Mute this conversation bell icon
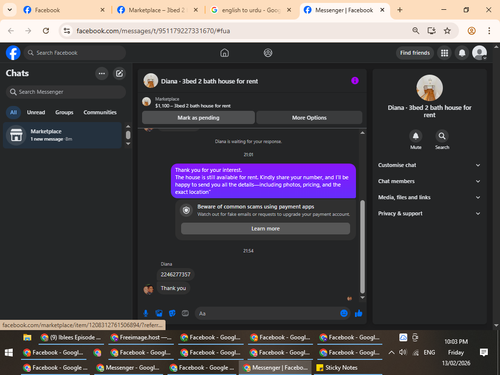Viewport: 500px width, 375px height. pos(416,136)
